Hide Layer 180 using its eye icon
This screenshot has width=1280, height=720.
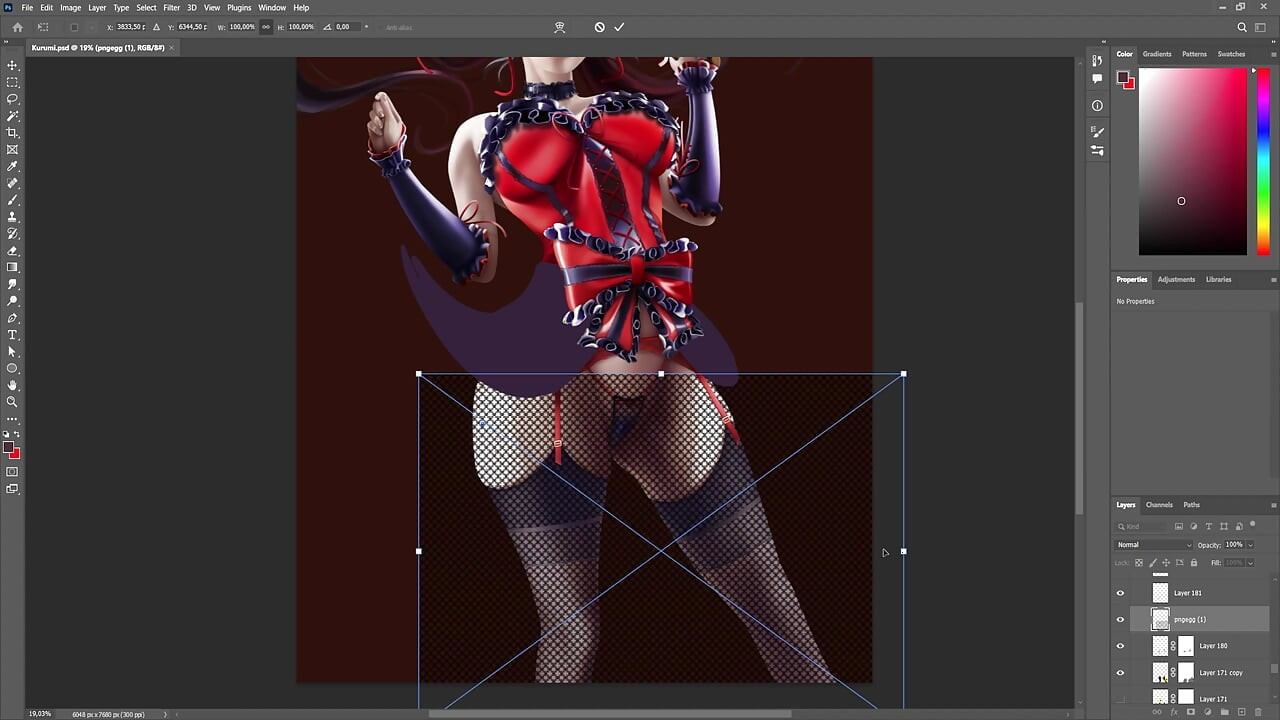pos(1120,646)
